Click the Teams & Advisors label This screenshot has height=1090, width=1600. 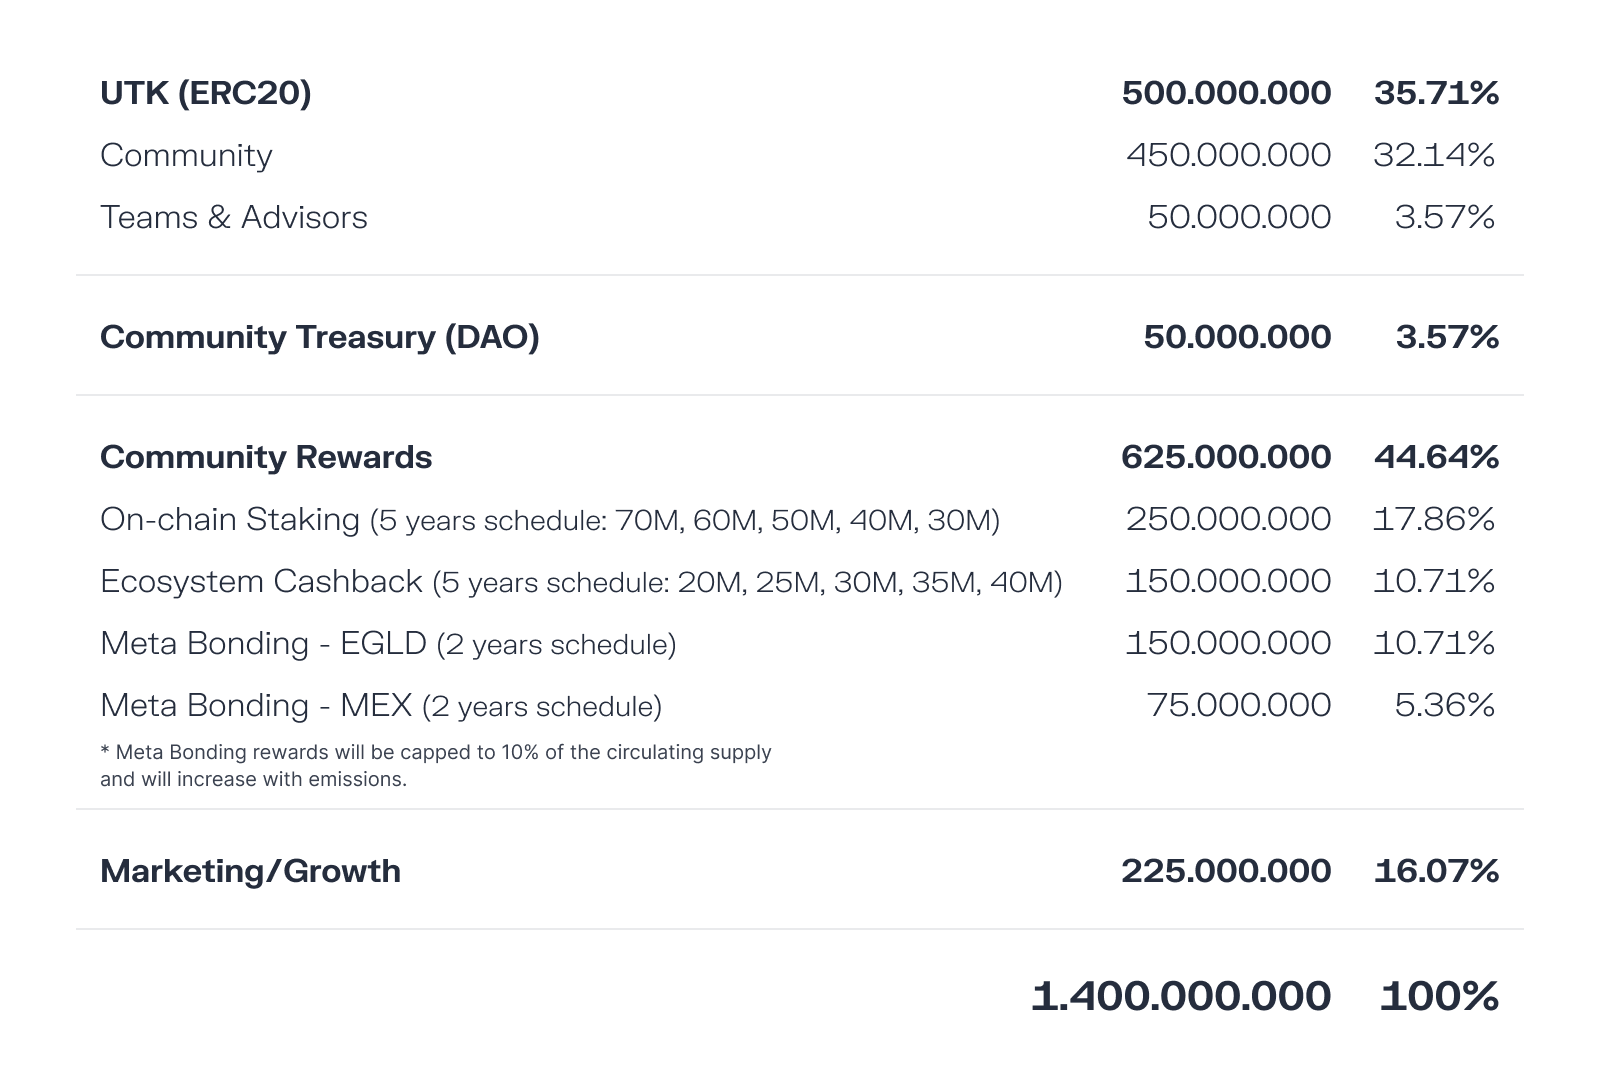[x=234, y=217]
